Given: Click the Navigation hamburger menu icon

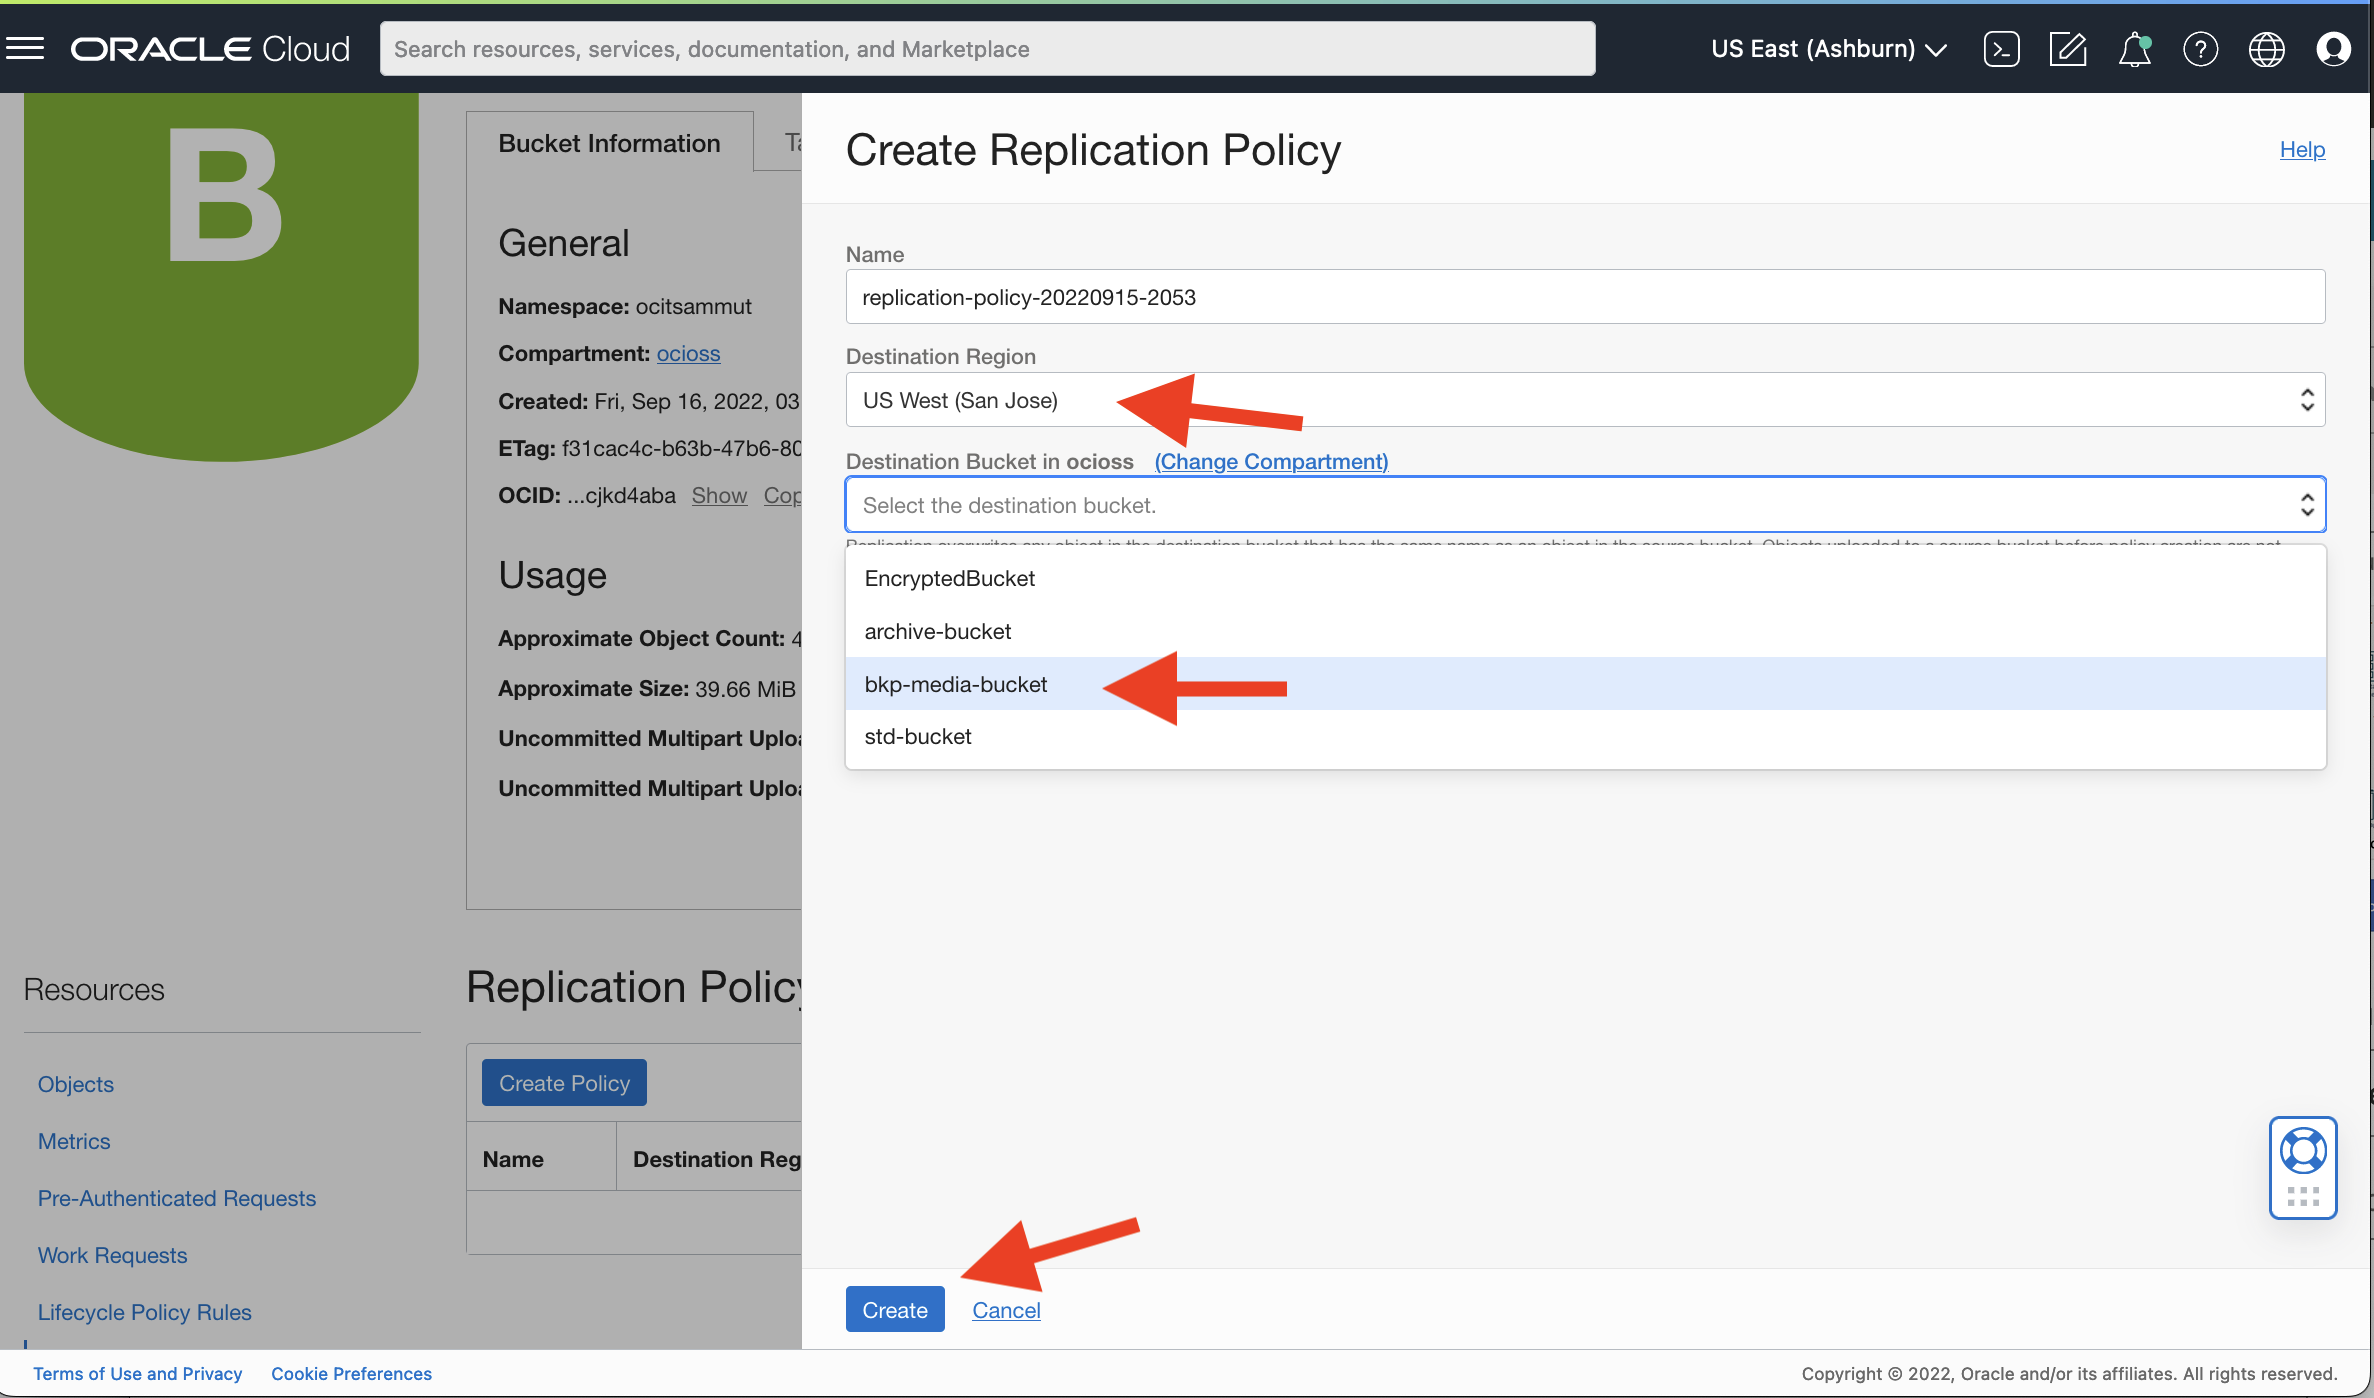Looking at the screenshot, I should click(27, 47).
